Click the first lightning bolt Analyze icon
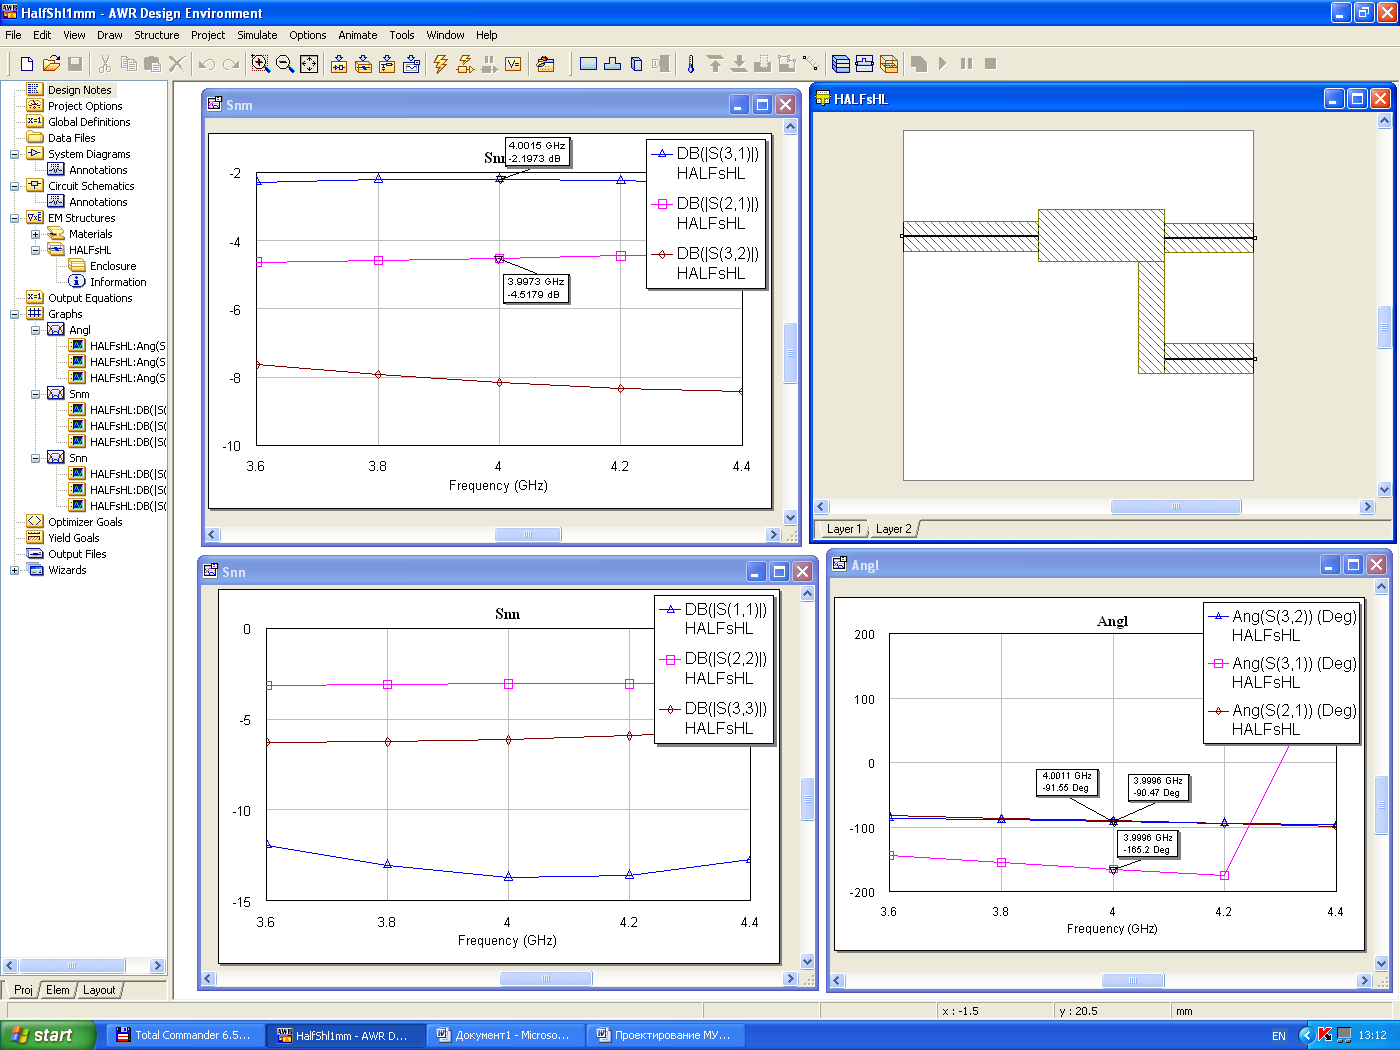 (440, 64)
